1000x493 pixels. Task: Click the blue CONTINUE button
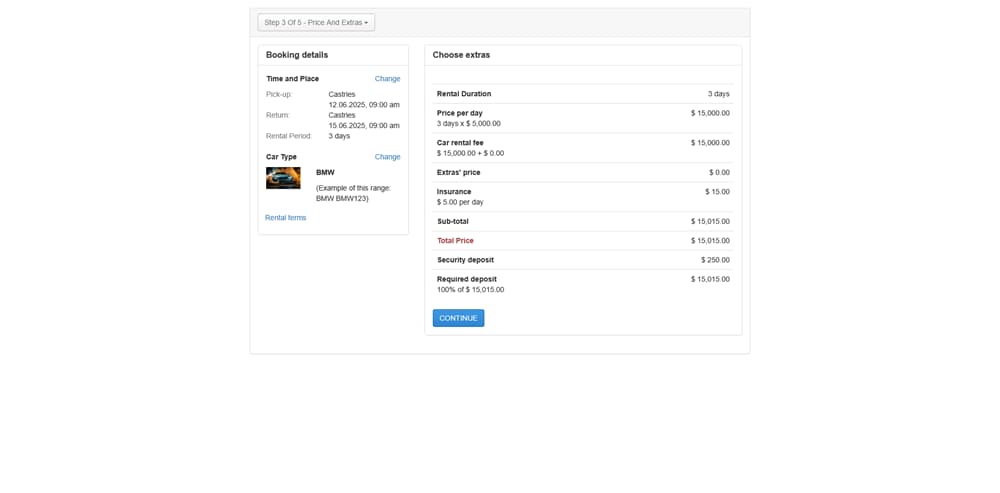pyautogui.click(x=459, y=318)
